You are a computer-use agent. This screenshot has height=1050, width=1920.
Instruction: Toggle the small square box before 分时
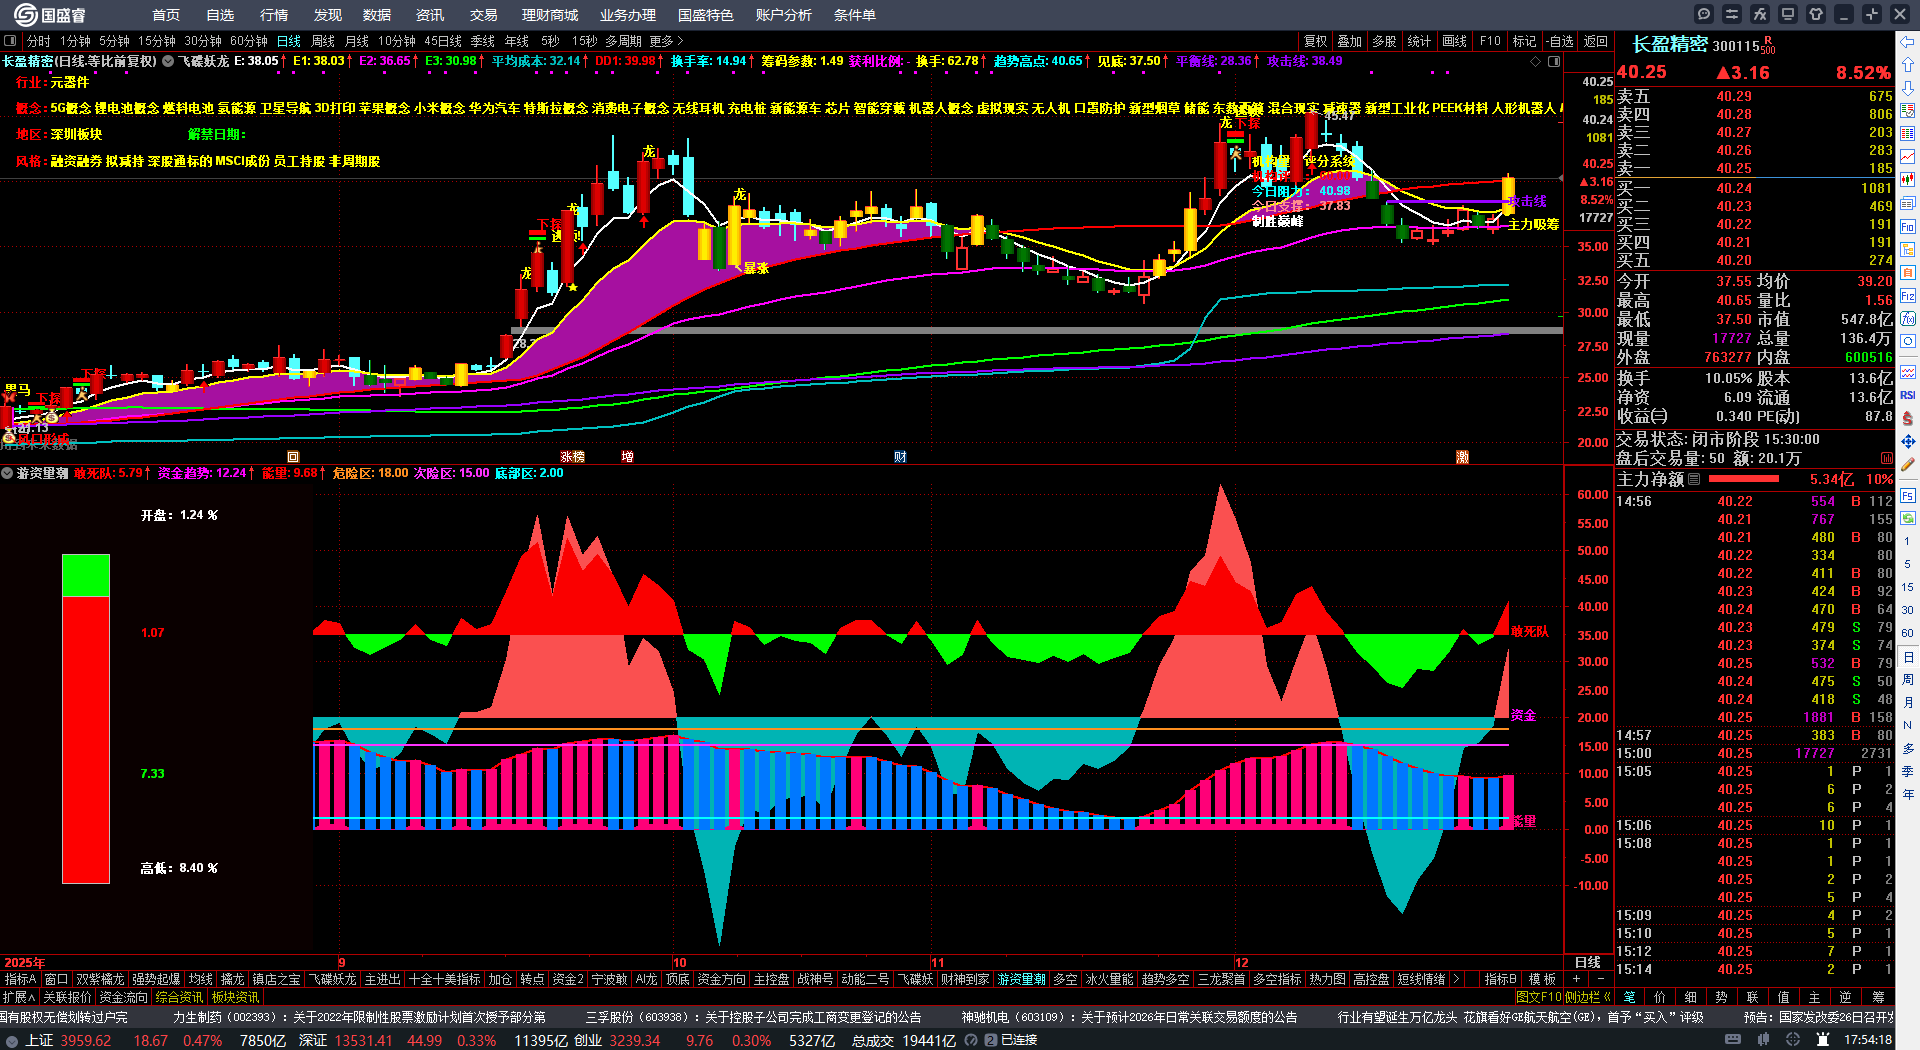10,41
